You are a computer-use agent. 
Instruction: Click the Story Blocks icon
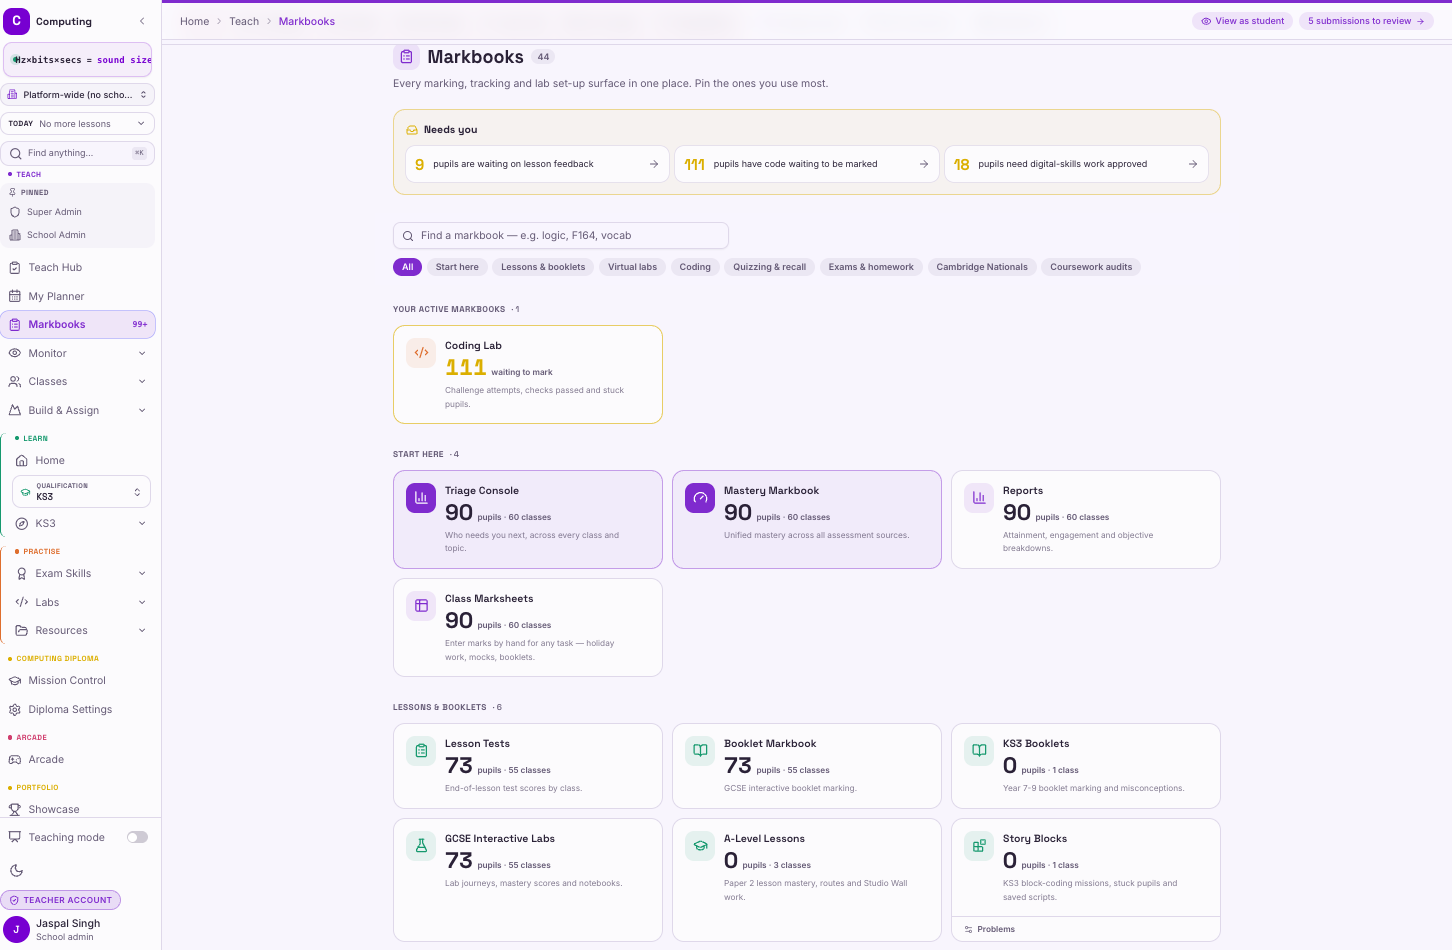pos(979,846)
